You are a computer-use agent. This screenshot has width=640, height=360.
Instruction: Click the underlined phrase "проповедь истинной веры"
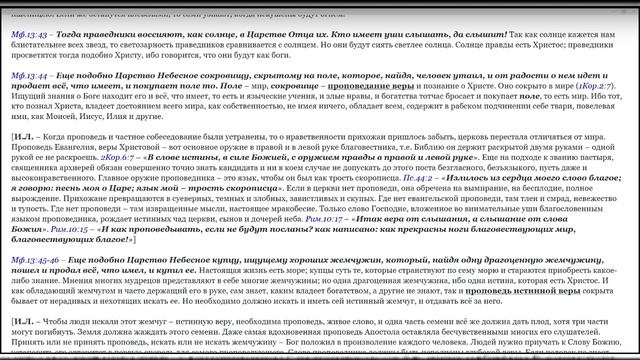[x=523, y=291]
